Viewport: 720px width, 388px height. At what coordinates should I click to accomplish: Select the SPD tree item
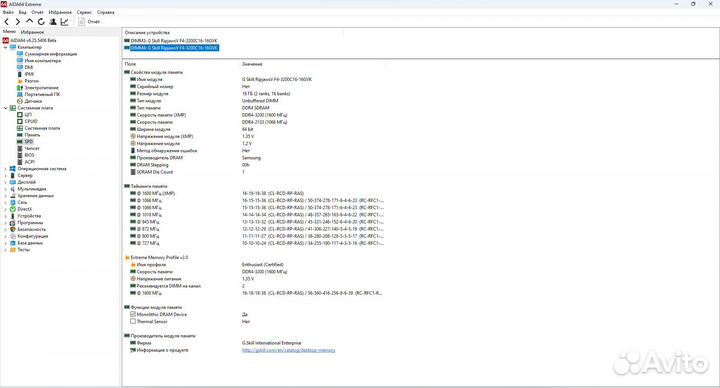28,141
